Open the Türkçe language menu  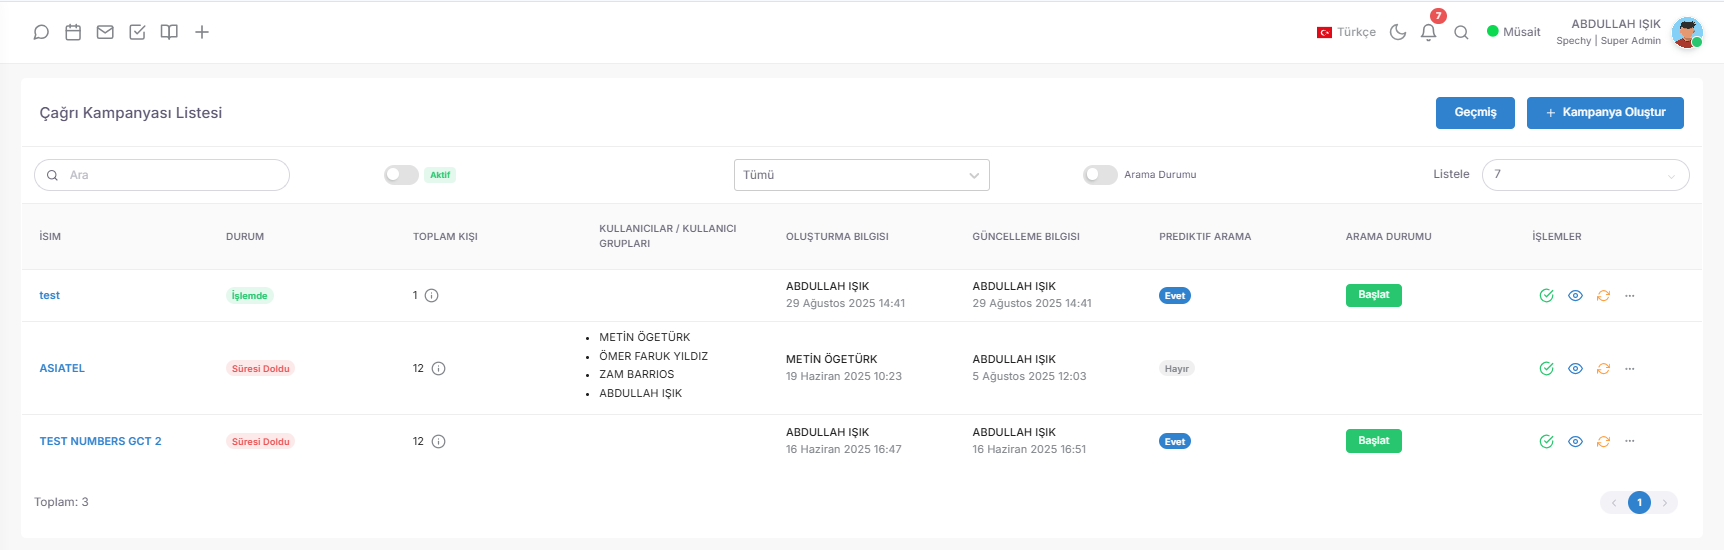(x=1346, y=32)
